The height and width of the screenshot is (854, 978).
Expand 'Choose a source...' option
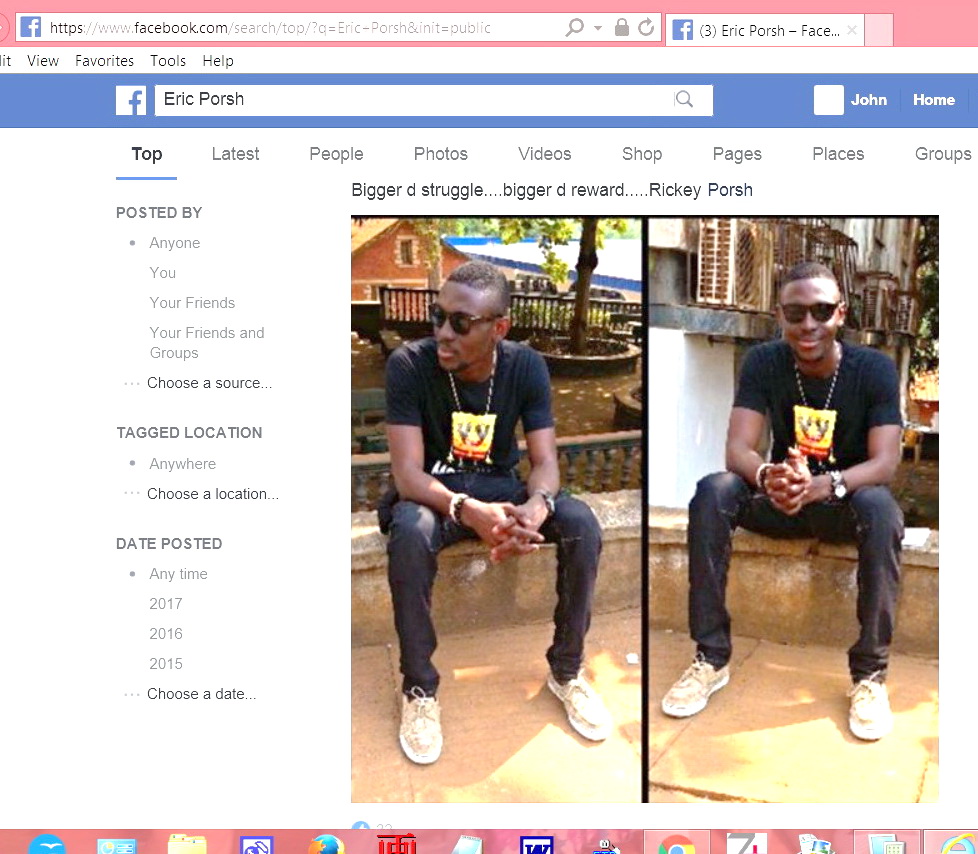[209, 383]
